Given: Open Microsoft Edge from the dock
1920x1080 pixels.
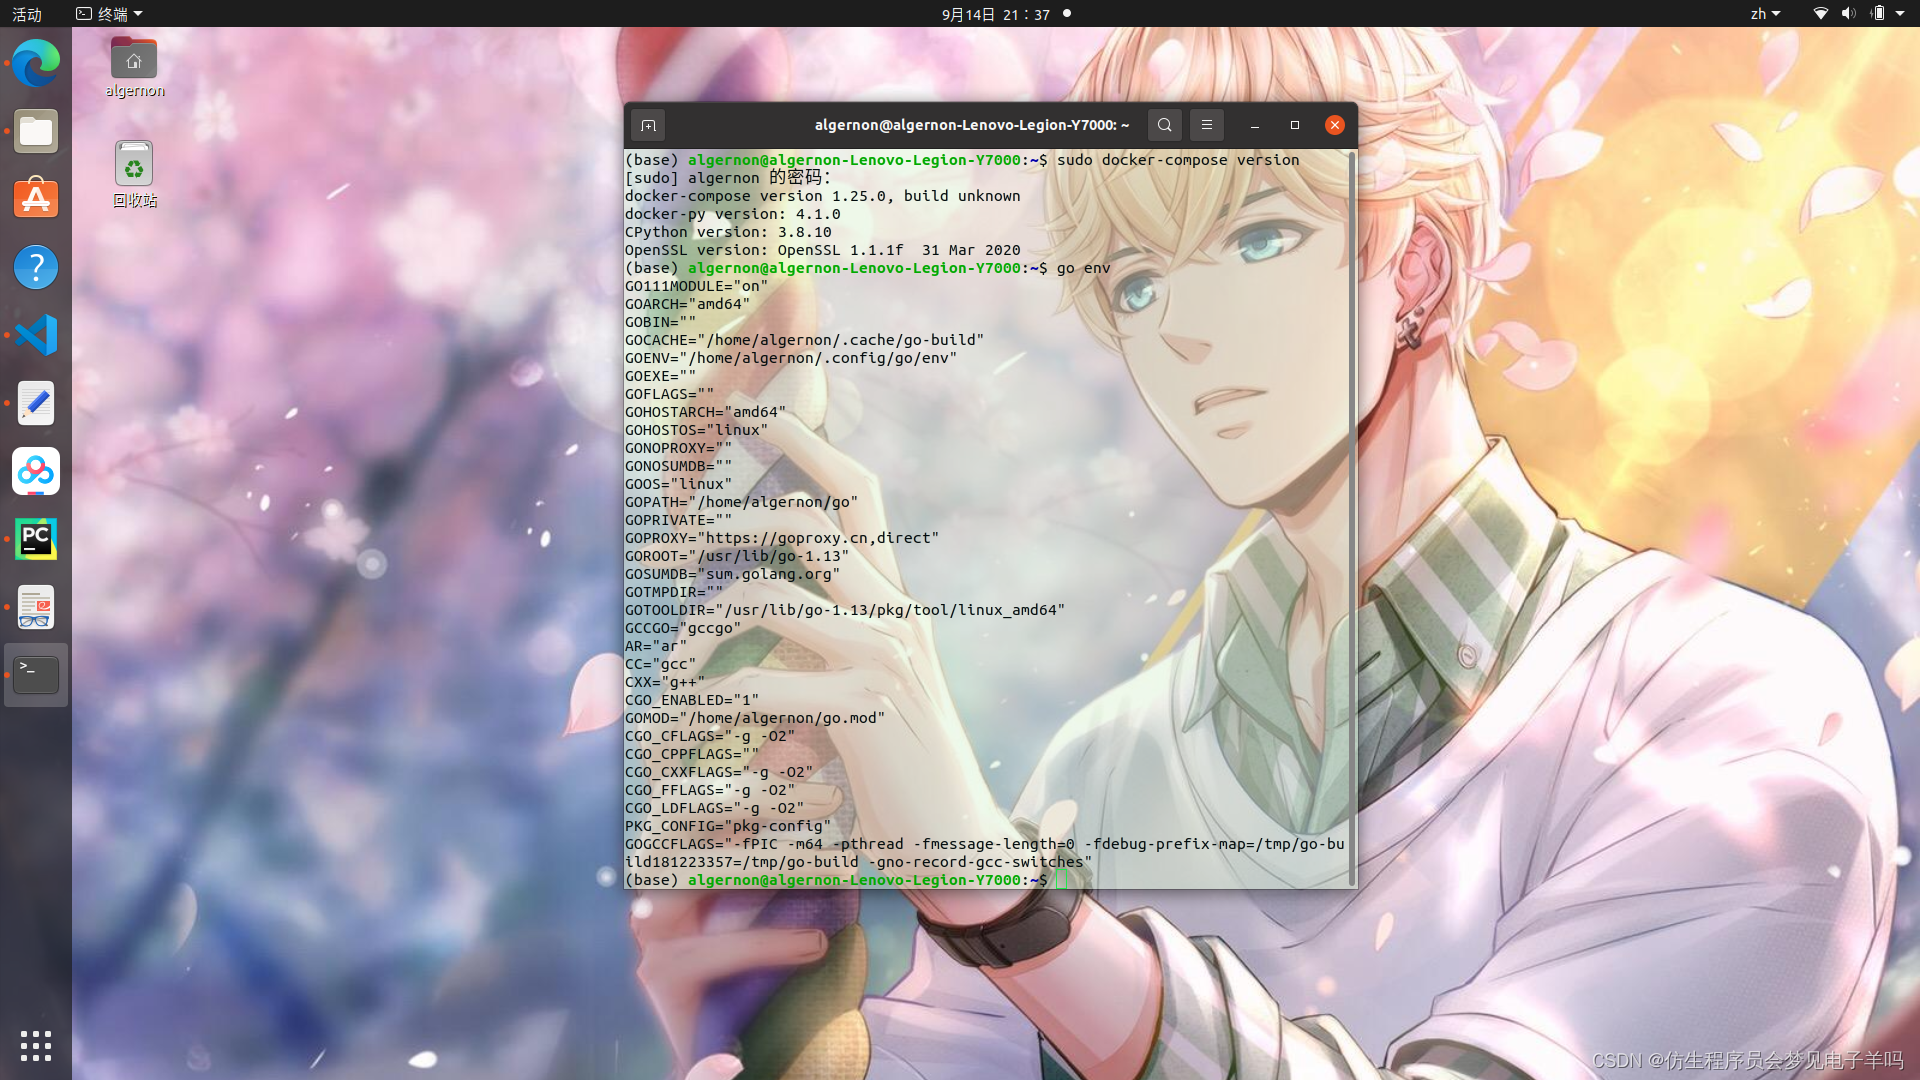Looking at the screenshot, I should pyautogui.click(x=36, y=64).
